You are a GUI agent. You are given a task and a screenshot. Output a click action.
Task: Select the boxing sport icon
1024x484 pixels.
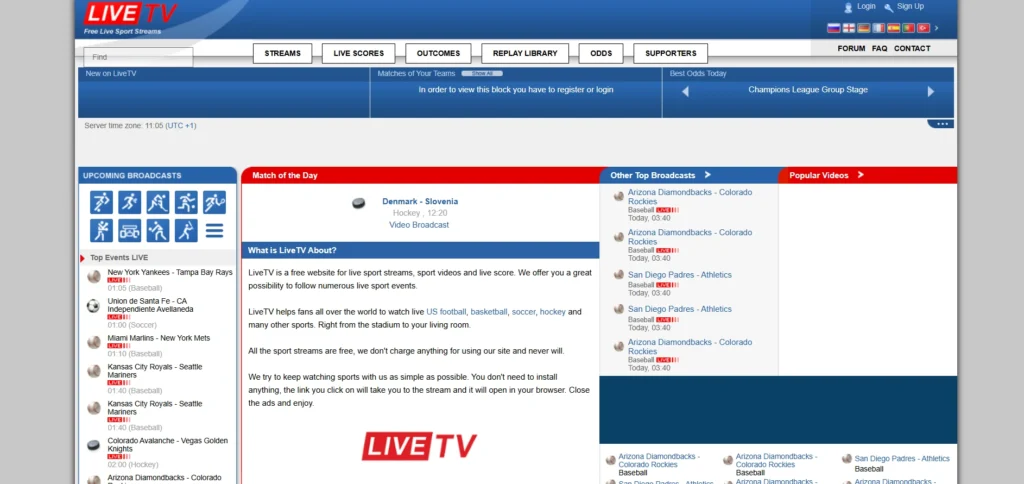(101, 231)
